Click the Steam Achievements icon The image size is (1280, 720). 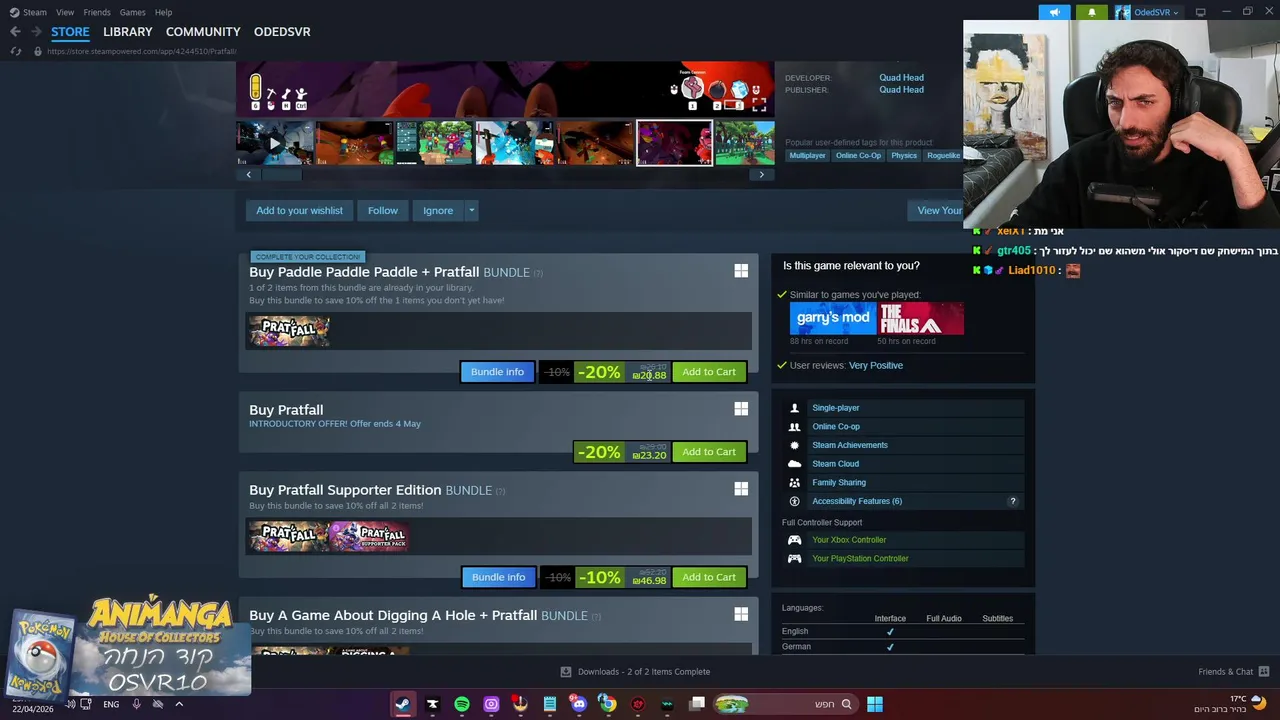[794, 445]
